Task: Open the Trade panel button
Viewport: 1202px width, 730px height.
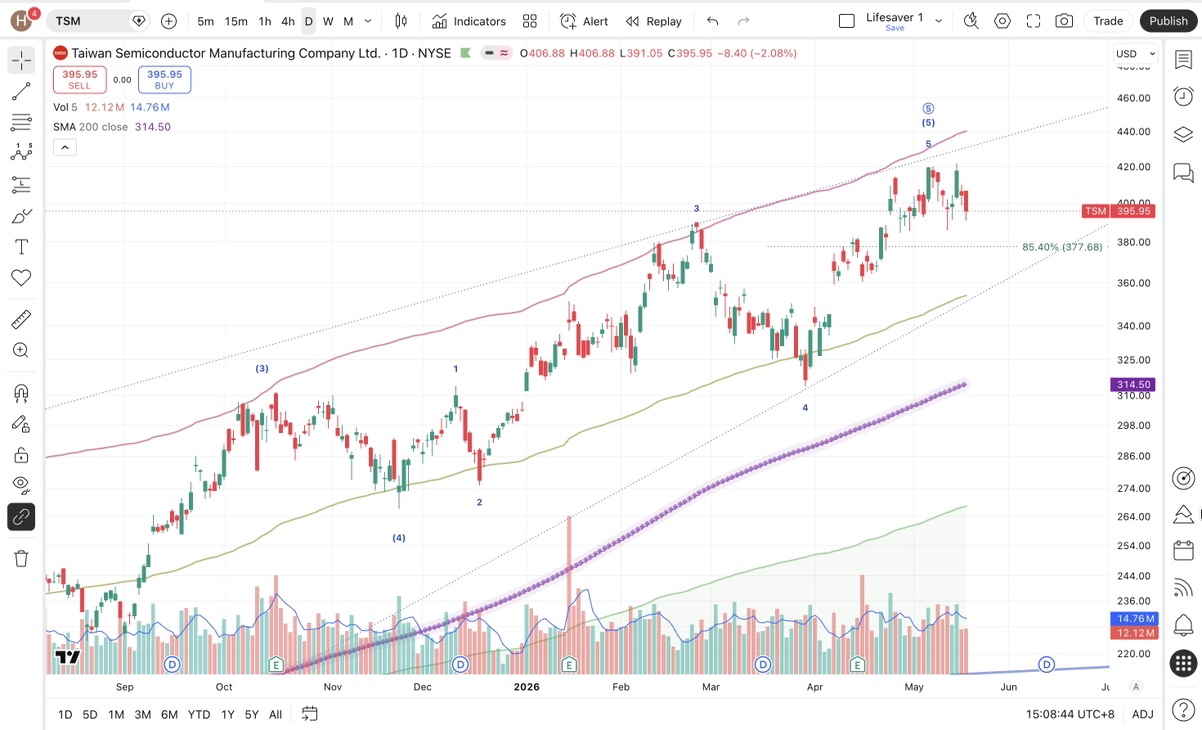Action: tap(1108, 21)
